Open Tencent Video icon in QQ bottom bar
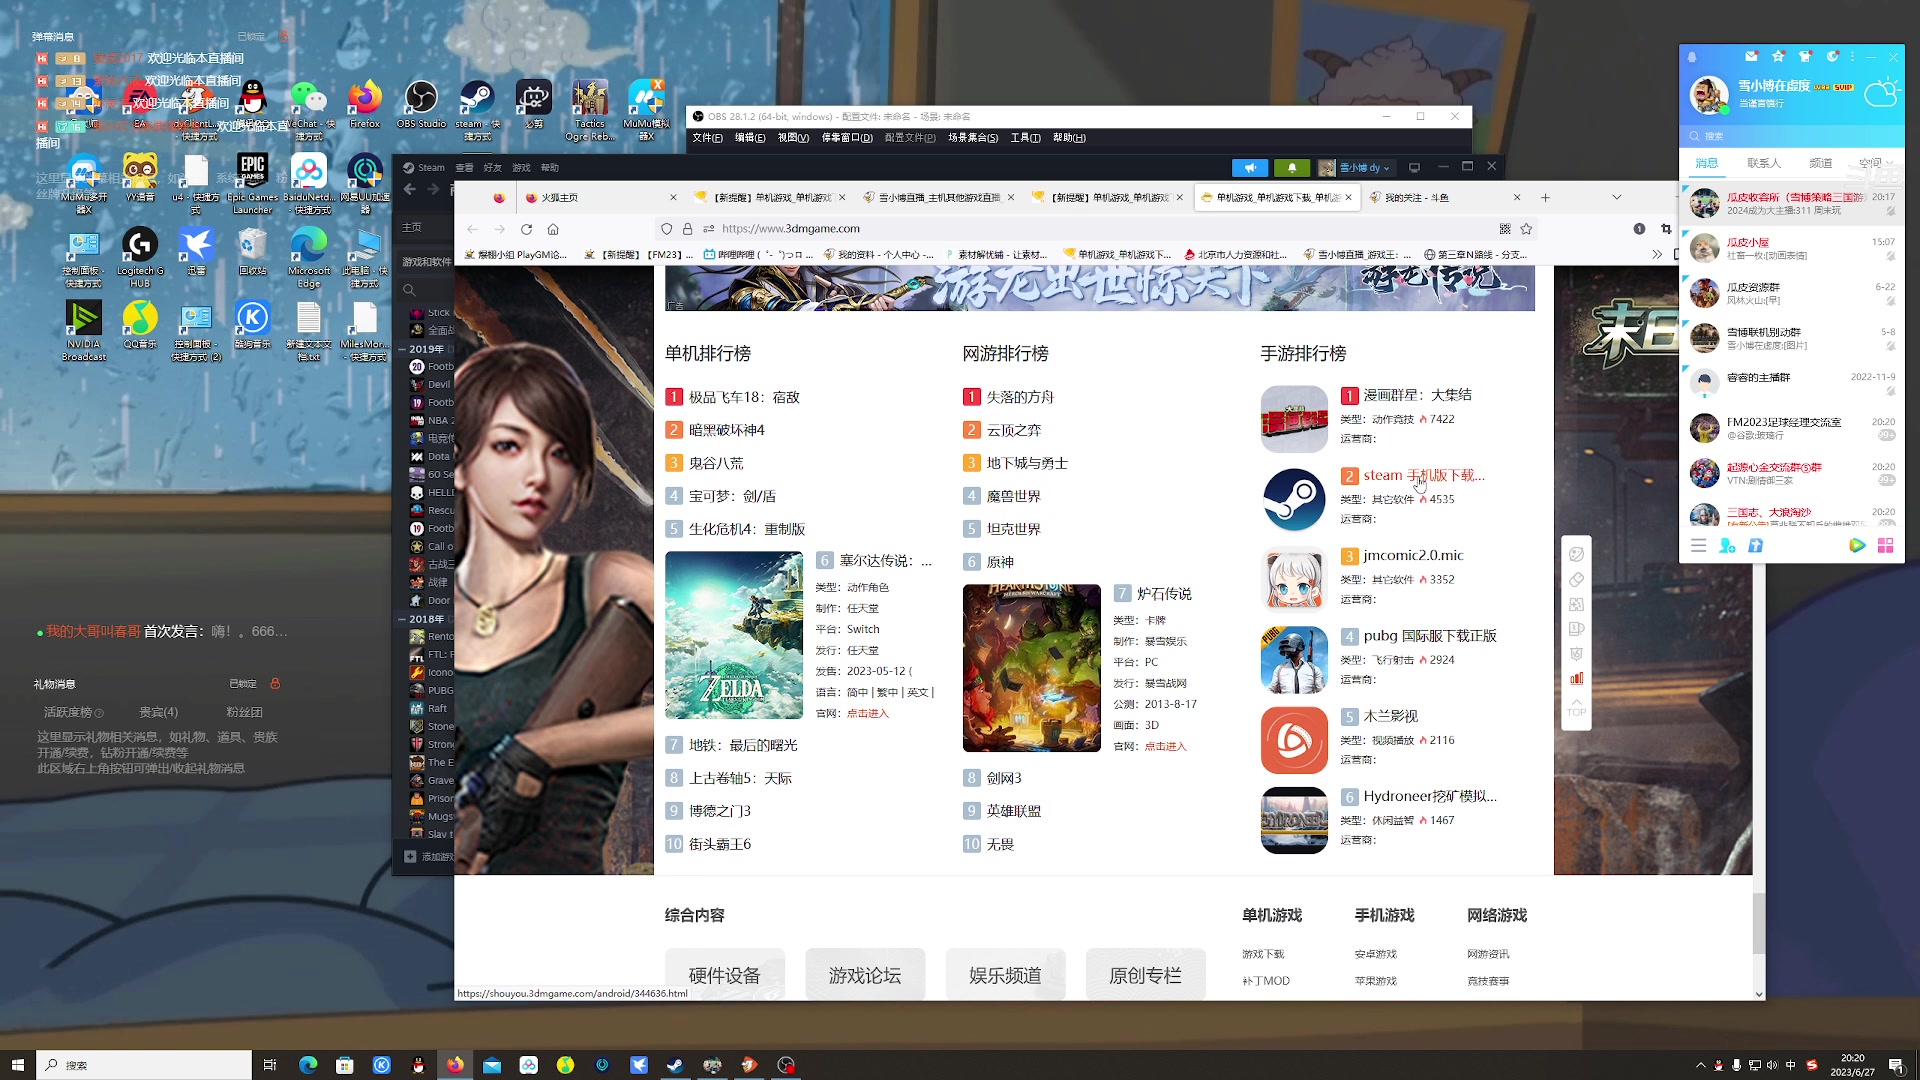 [x=1857, y=545]
